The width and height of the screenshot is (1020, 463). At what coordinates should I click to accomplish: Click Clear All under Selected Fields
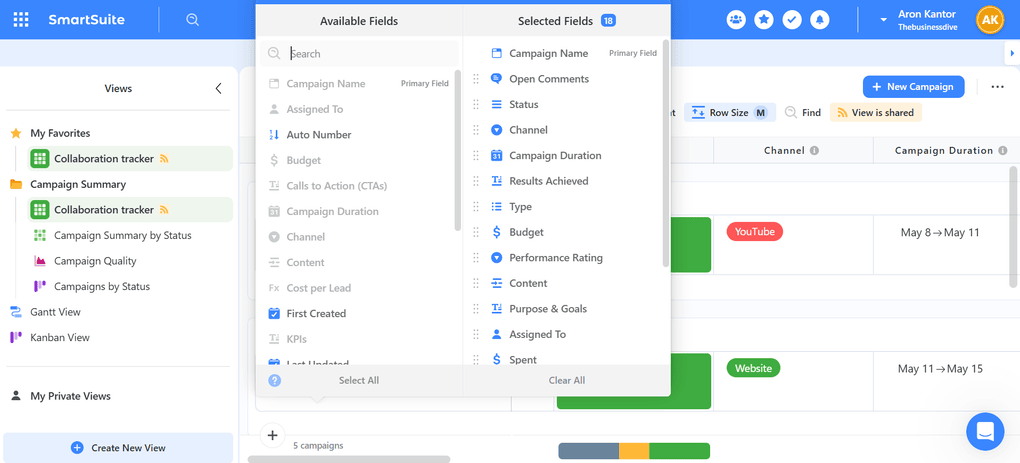point(567,380)
